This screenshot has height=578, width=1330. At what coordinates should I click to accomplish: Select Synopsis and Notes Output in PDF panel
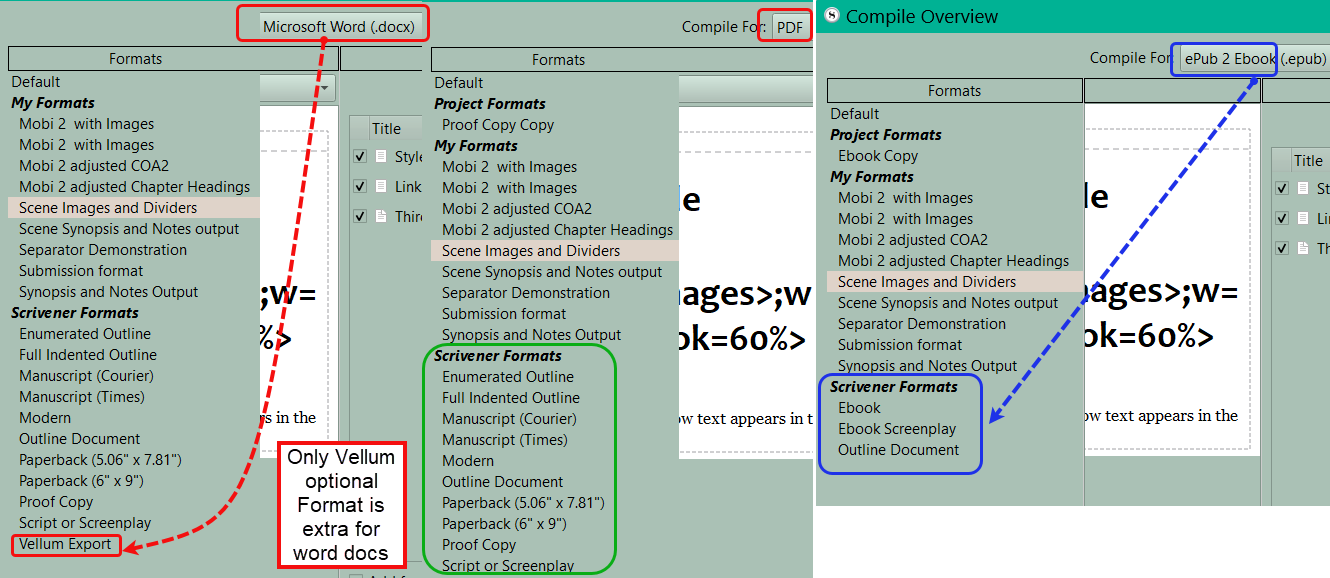click(x=532, y=335)
